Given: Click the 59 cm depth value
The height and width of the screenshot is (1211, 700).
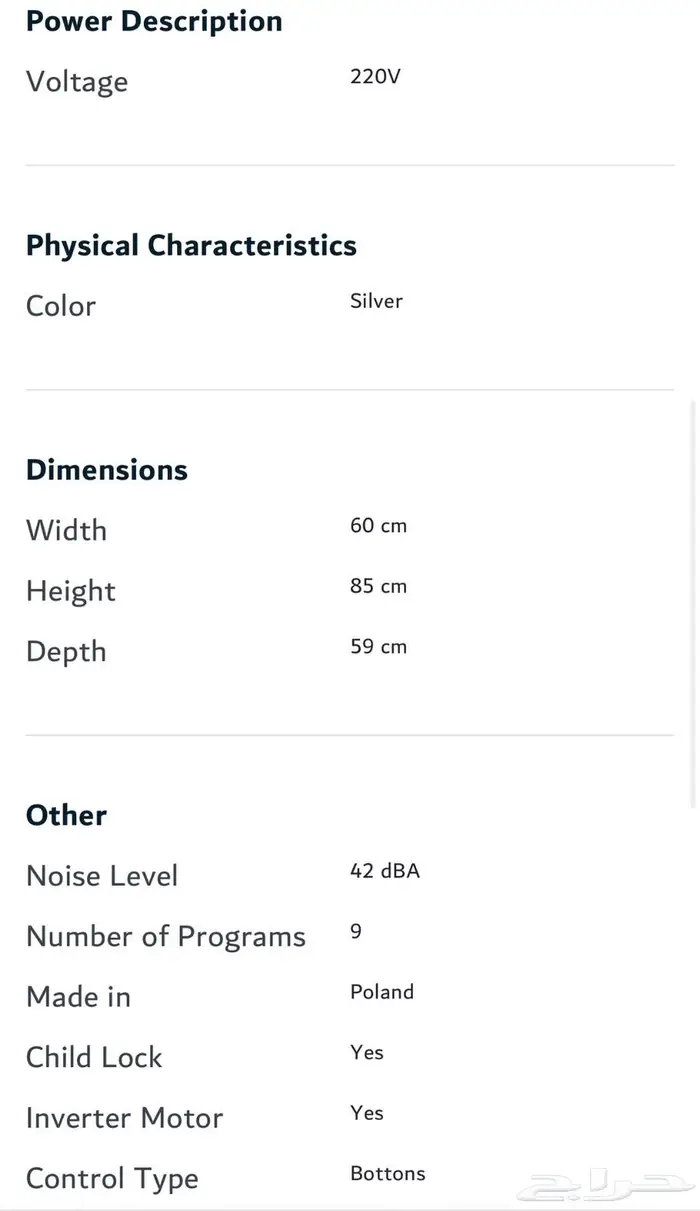Looking at the screenshot, I should [378, 646].
